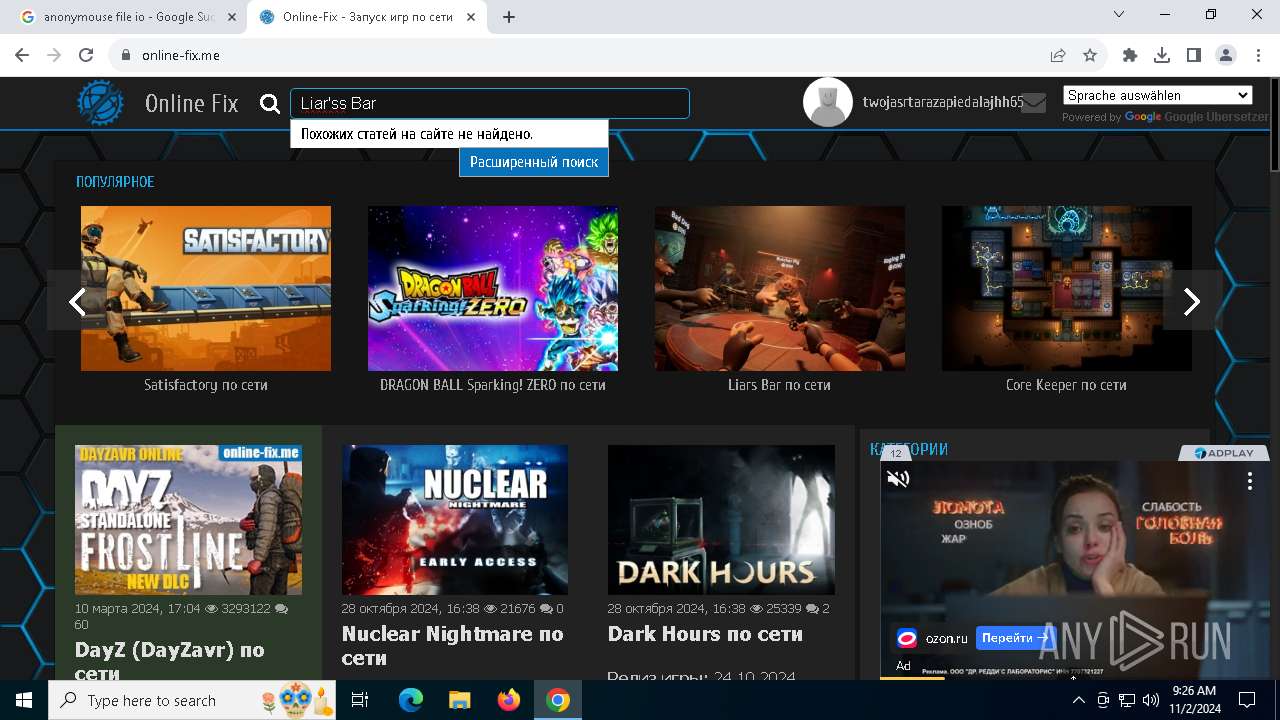1280x720 pixels.
Task: Click the Перейти button in the ad
Action: coord(1014,637)
